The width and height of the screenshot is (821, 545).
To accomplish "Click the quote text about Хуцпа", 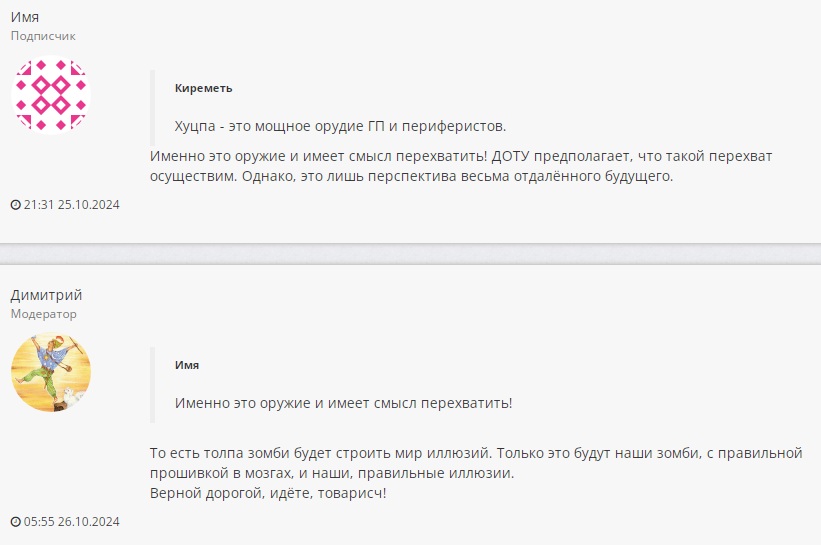I will point(340,126).
